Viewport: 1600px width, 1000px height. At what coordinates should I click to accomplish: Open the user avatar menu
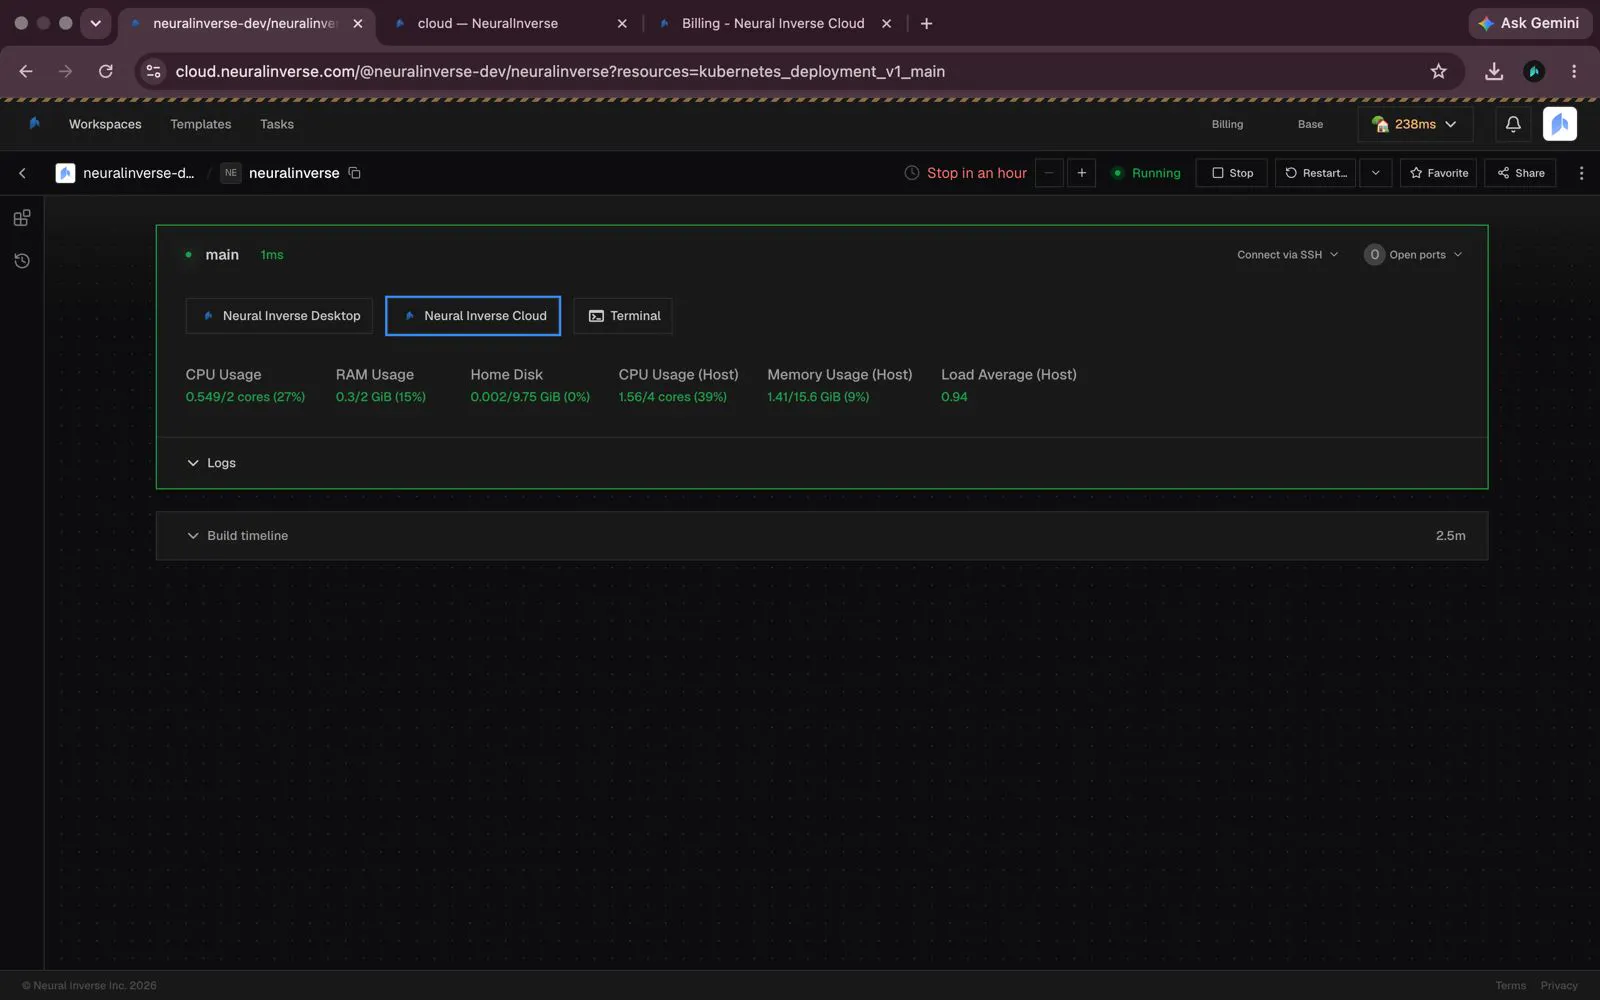point(1560,124)
